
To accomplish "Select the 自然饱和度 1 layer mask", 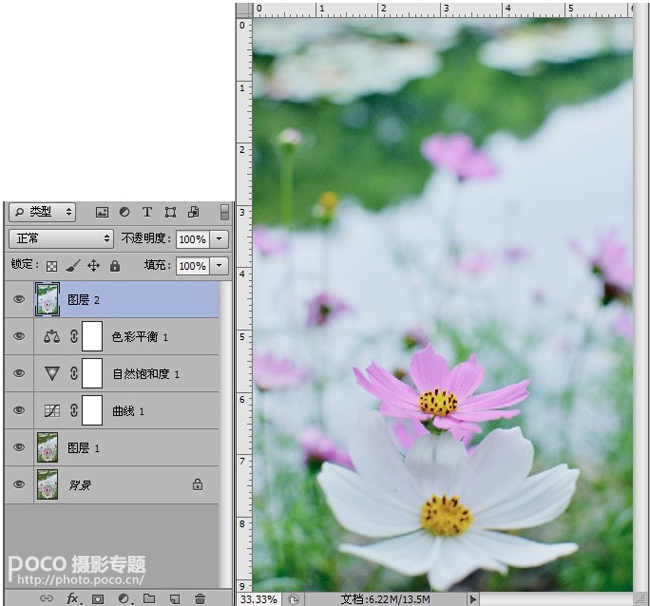I will click(x=92, y=373).
